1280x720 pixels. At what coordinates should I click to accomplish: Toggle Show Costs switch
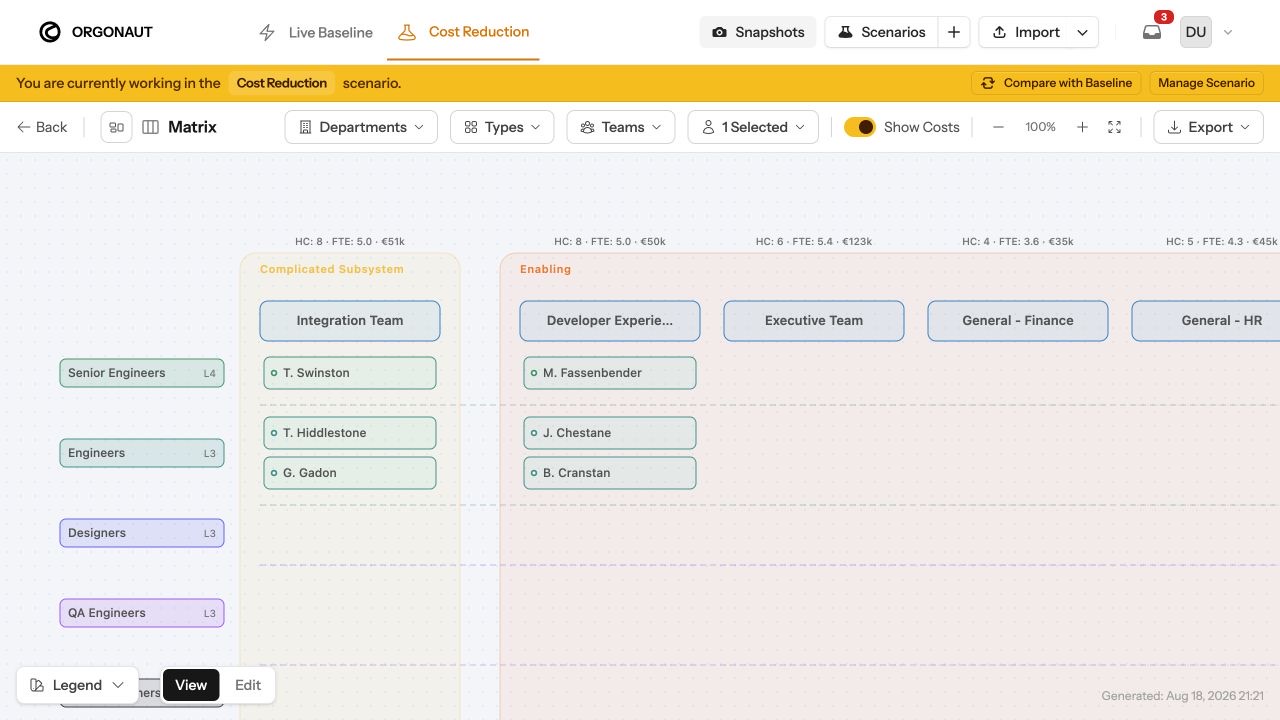point(860,127)
